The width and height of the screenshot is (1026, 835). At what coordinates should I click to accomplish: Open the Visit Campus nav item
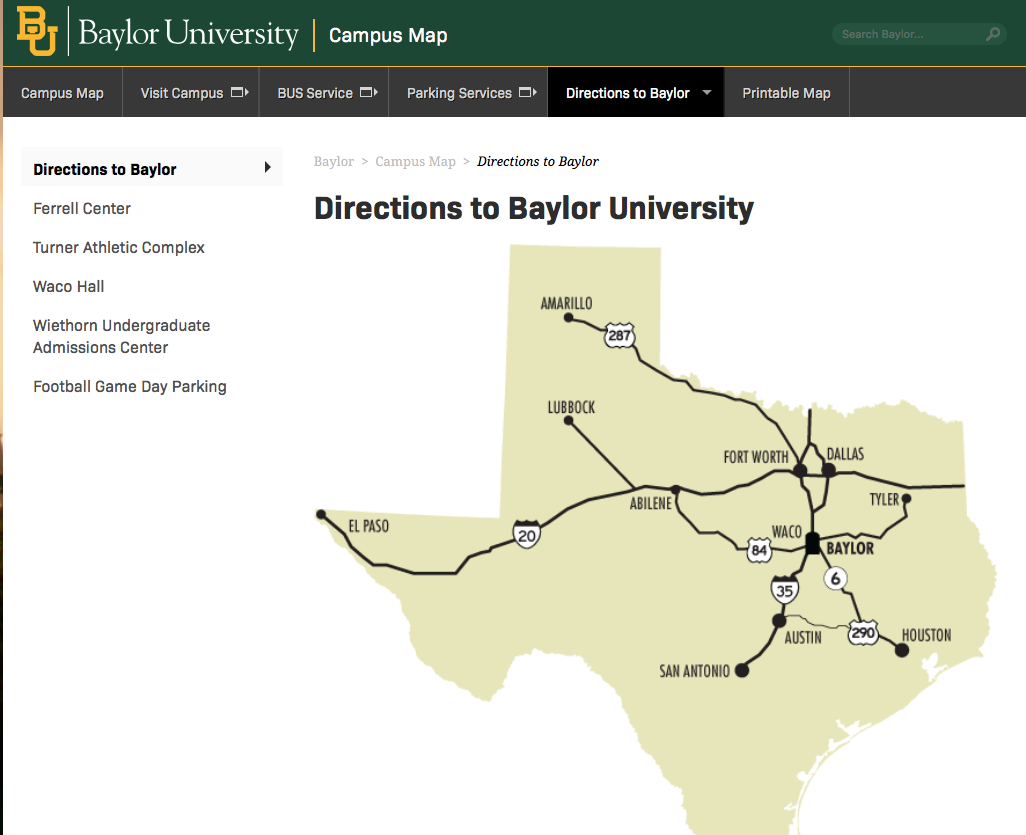coord(191,93)
